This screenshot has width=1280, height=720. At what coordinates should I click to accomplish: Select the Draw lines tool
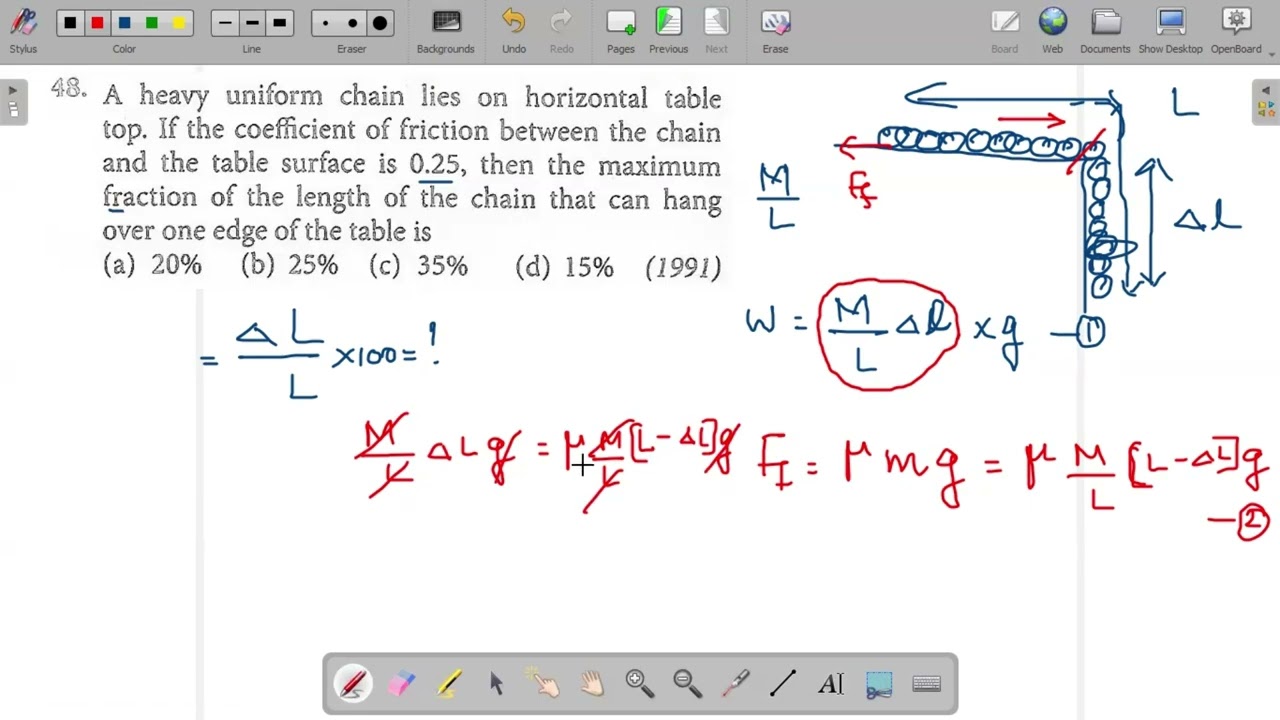coord(783,684)
